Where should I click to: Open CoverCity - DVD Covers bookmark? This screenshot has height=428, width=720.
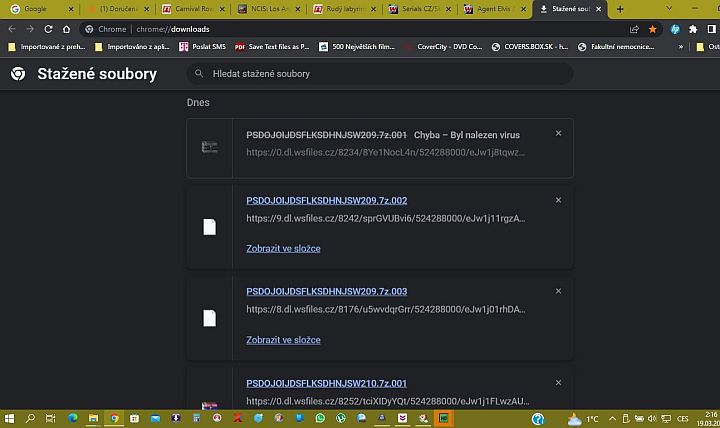(x=443, y=47)
